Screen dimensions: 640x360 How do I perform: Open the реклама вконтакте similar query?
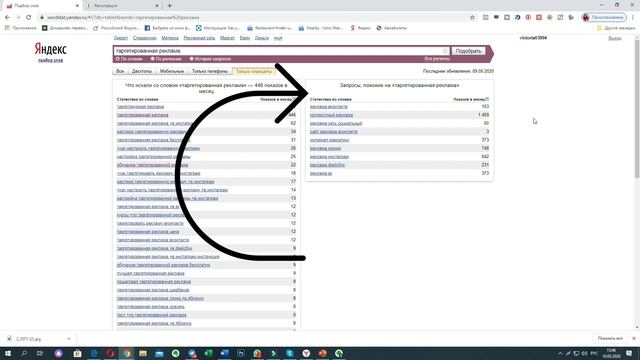329,107
